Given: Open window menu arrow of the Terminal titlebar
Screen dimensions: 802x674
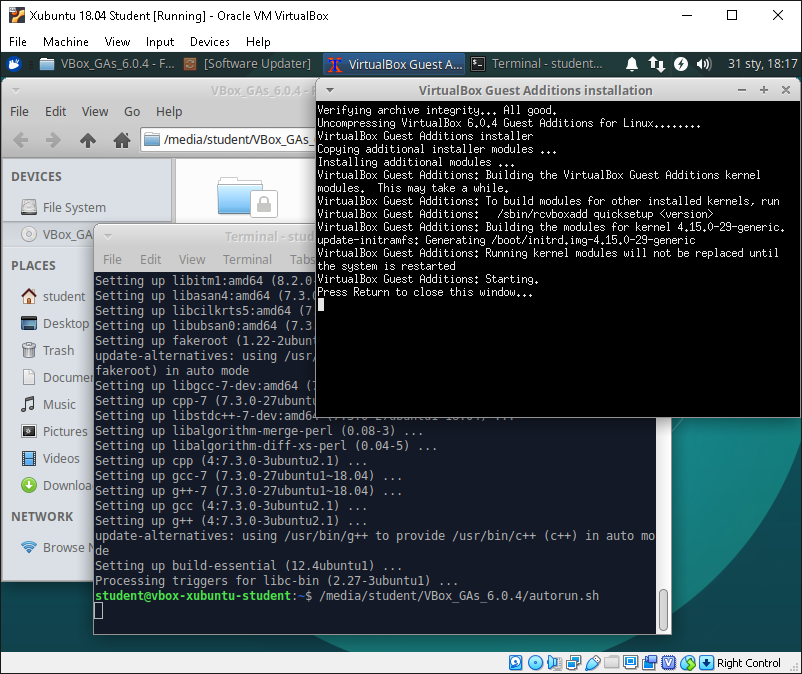Looking at the screenshot, I should pyautogui.click(x=107, y=237).
